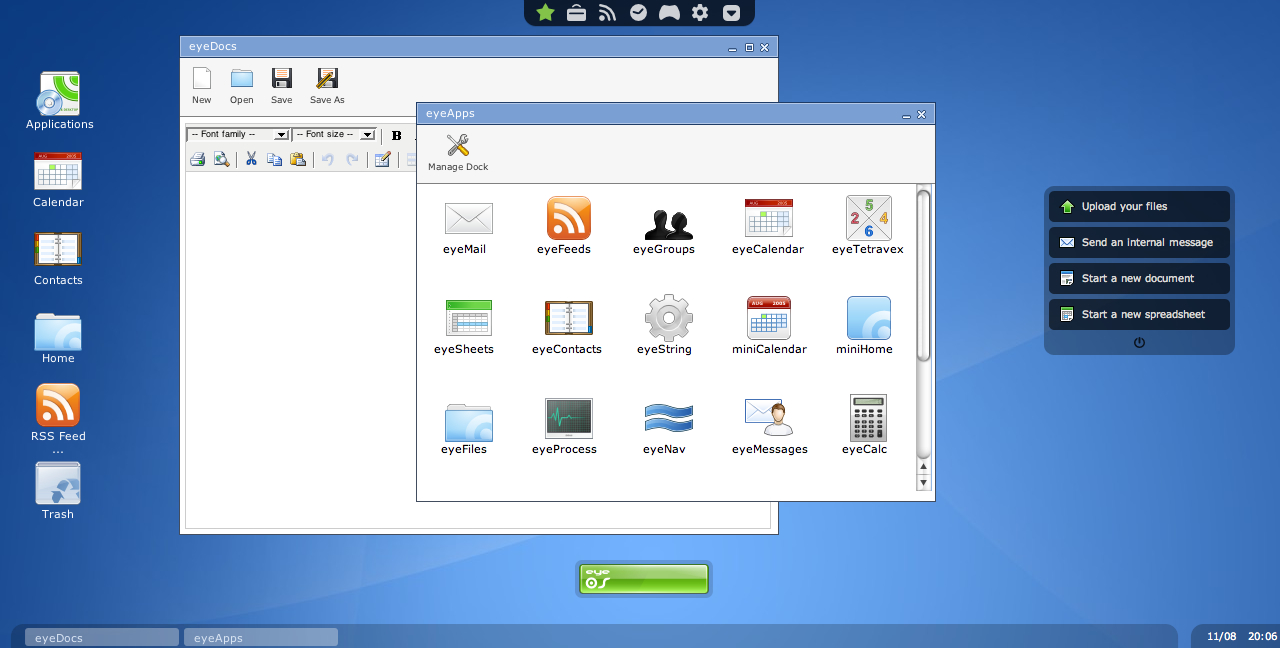Switch to eyeDocs taskbar entry
The width and height of the screenshot is (1280, 648).
point(102,637)
